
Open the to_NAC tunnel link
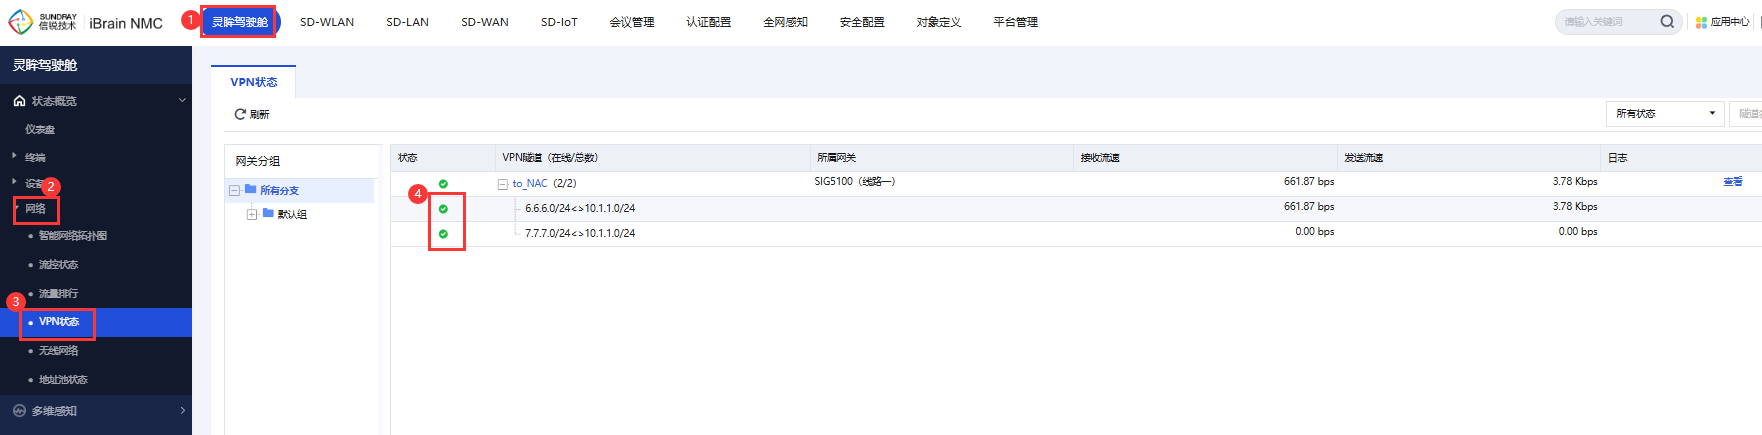click(530, 184)
